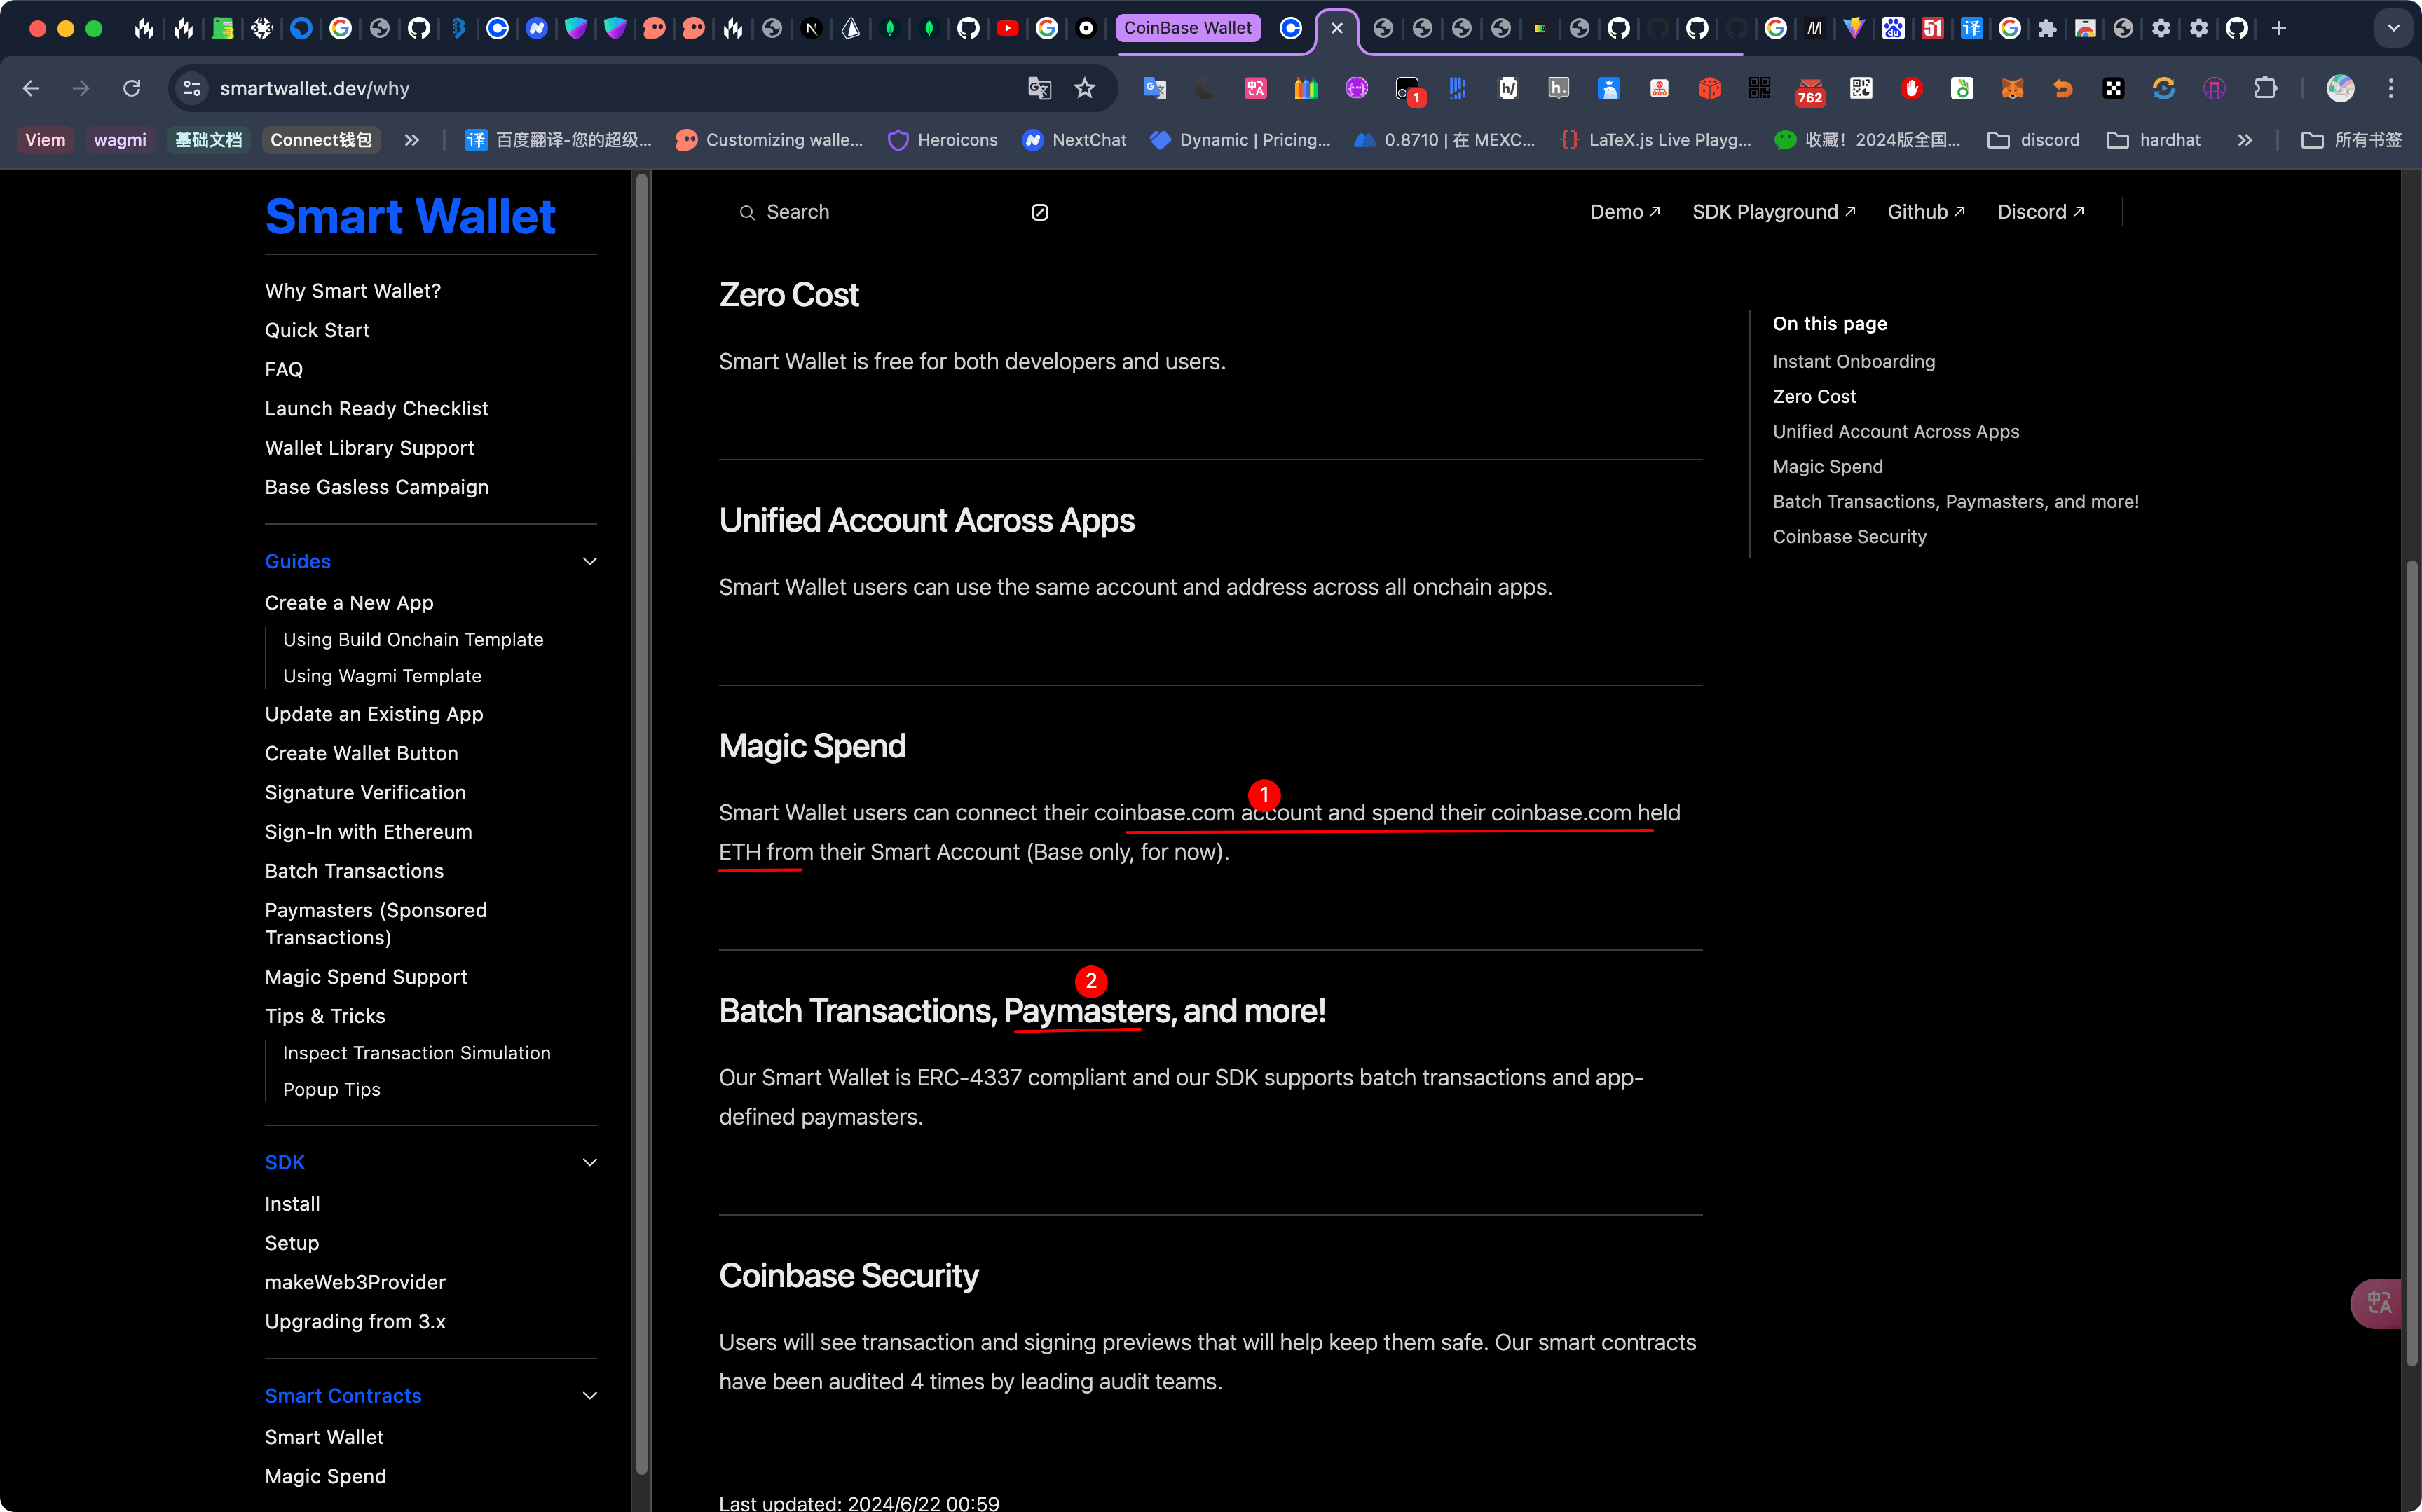Open a new tab with the plus icon
This screenshot has width=2422, height=1512.
pyautogui.click(x=2279, y=28)
